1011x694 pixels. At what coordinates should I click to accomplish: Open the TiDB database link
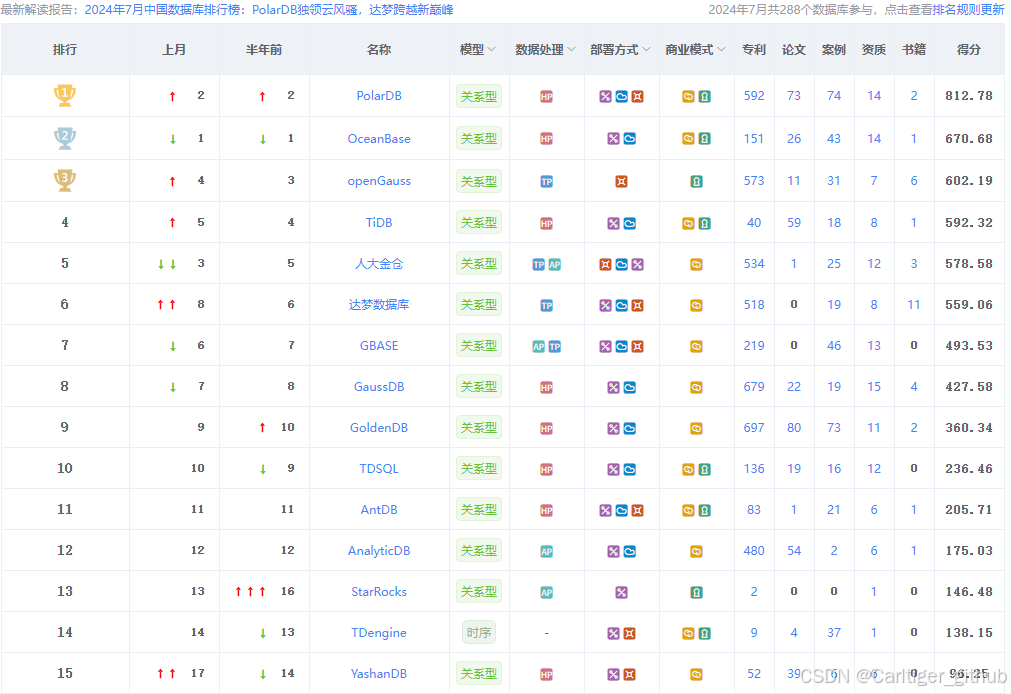pos(379,223)
